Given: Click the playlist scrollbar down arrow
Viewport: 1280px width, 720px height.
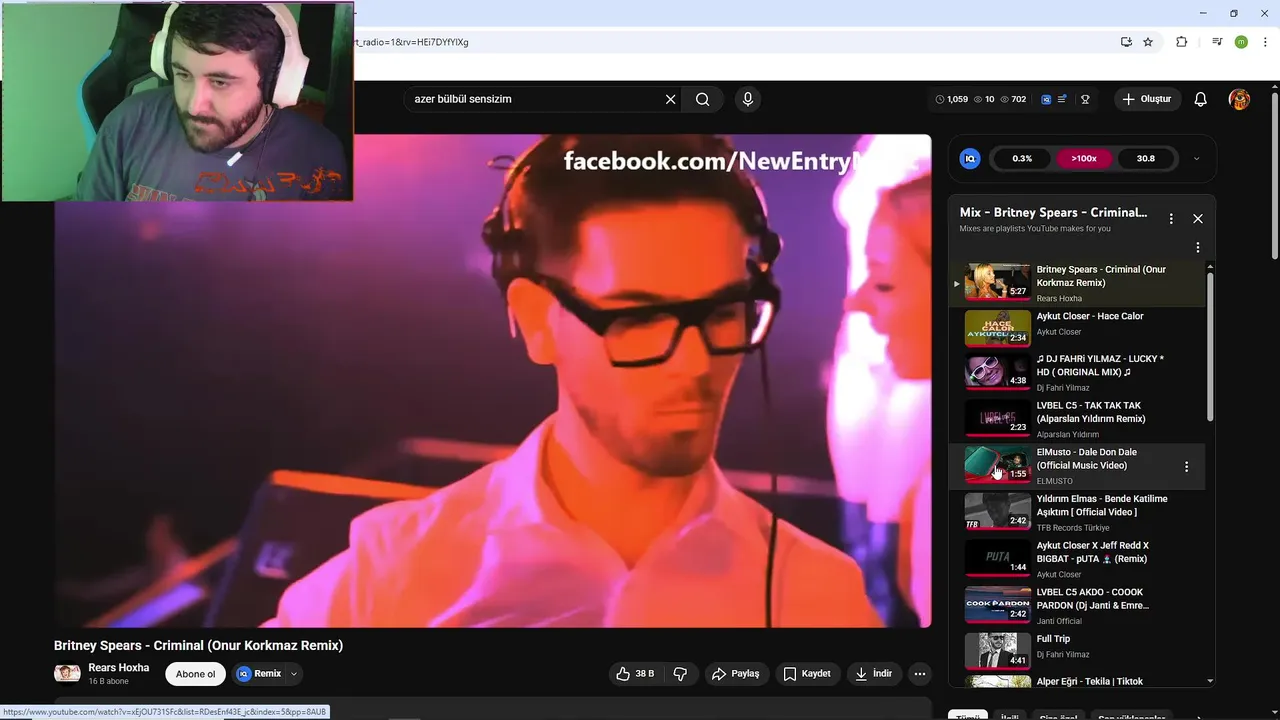Looking at the screenshot, I should [x=1210, y=681].
